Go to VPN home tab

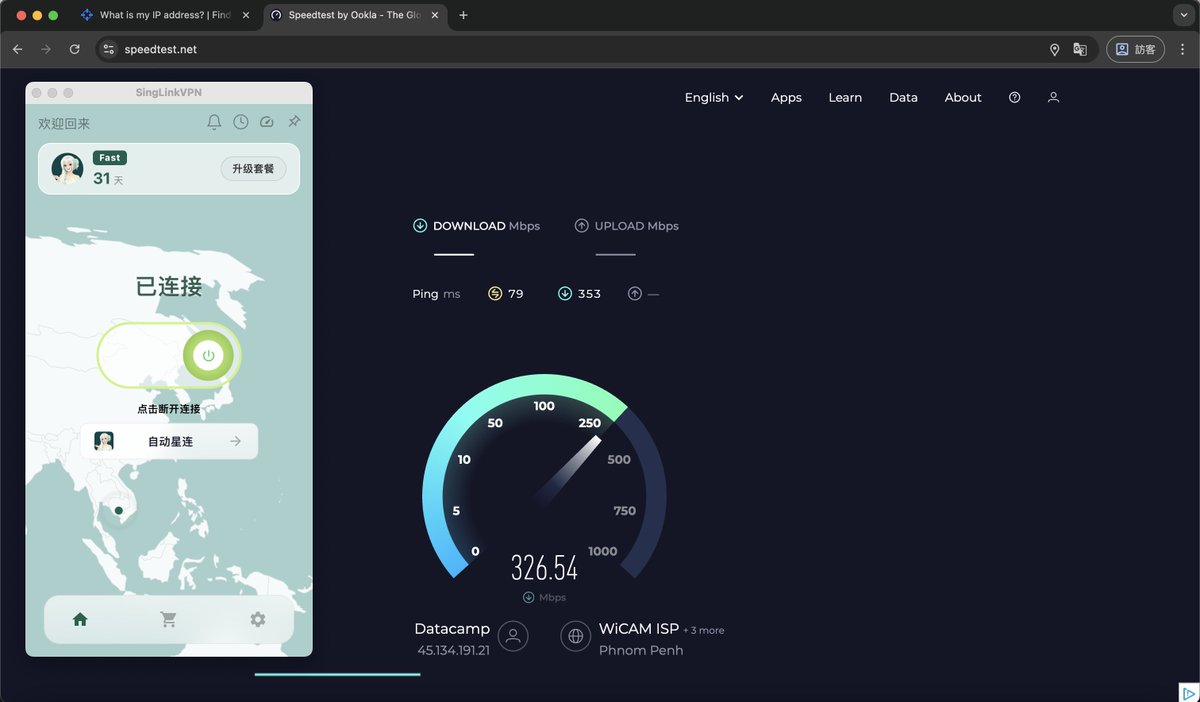[x=80, y=620]
